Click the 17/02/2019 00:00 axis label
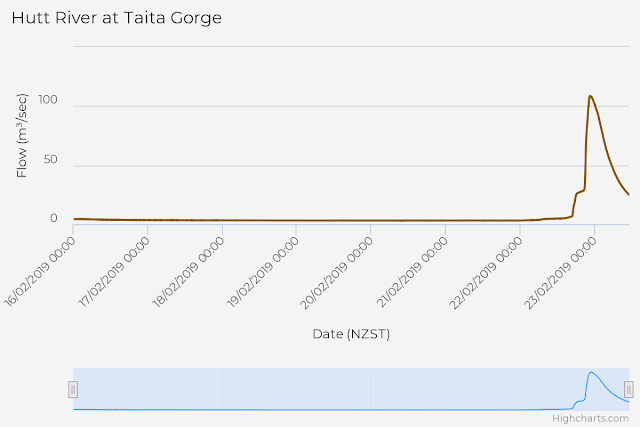The width and height of the screenshot is (640, 427). (x=114, y=271)
